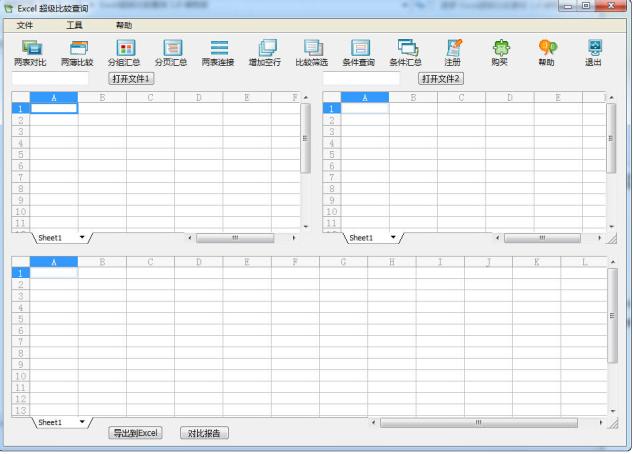Open the 比较筛选 compare filter tool
Screen dimensions: 633x454
pyautogui.click(x=312, y=53)
